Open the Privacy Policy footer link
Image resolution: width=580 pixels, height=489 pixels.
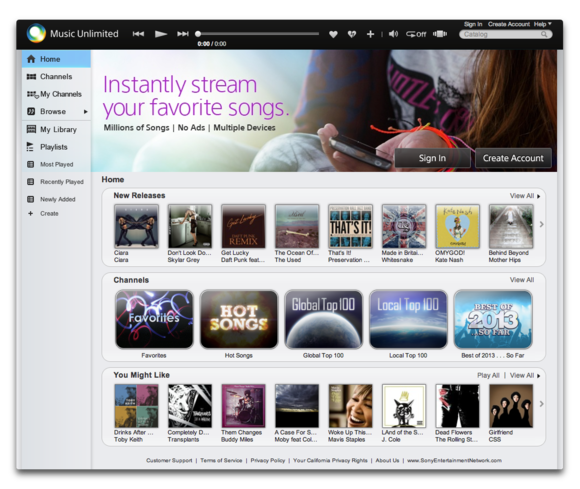[268, 461]
